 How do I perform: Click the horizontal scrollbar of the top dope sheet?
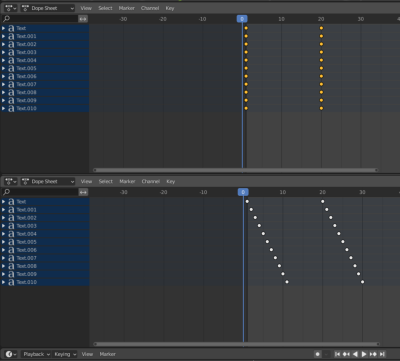coord(235,170)
